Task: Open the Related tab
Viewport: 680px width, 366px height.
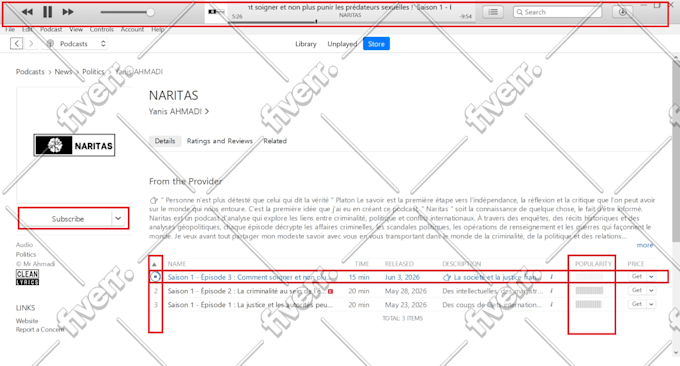Action: point(275,141)
